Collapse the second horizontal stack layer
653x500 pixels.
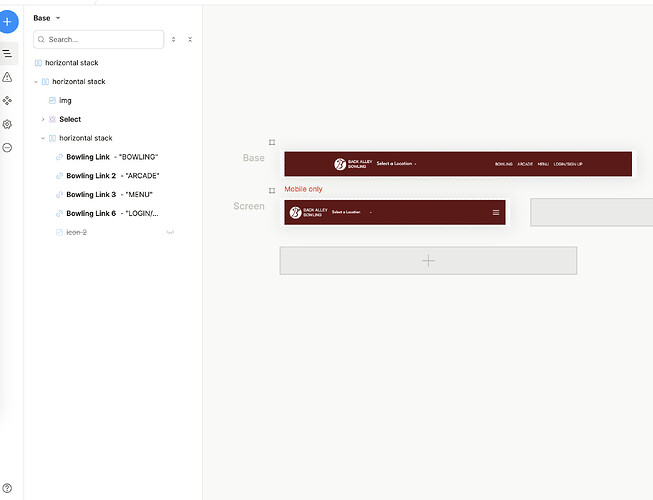(x=36, y=82)
